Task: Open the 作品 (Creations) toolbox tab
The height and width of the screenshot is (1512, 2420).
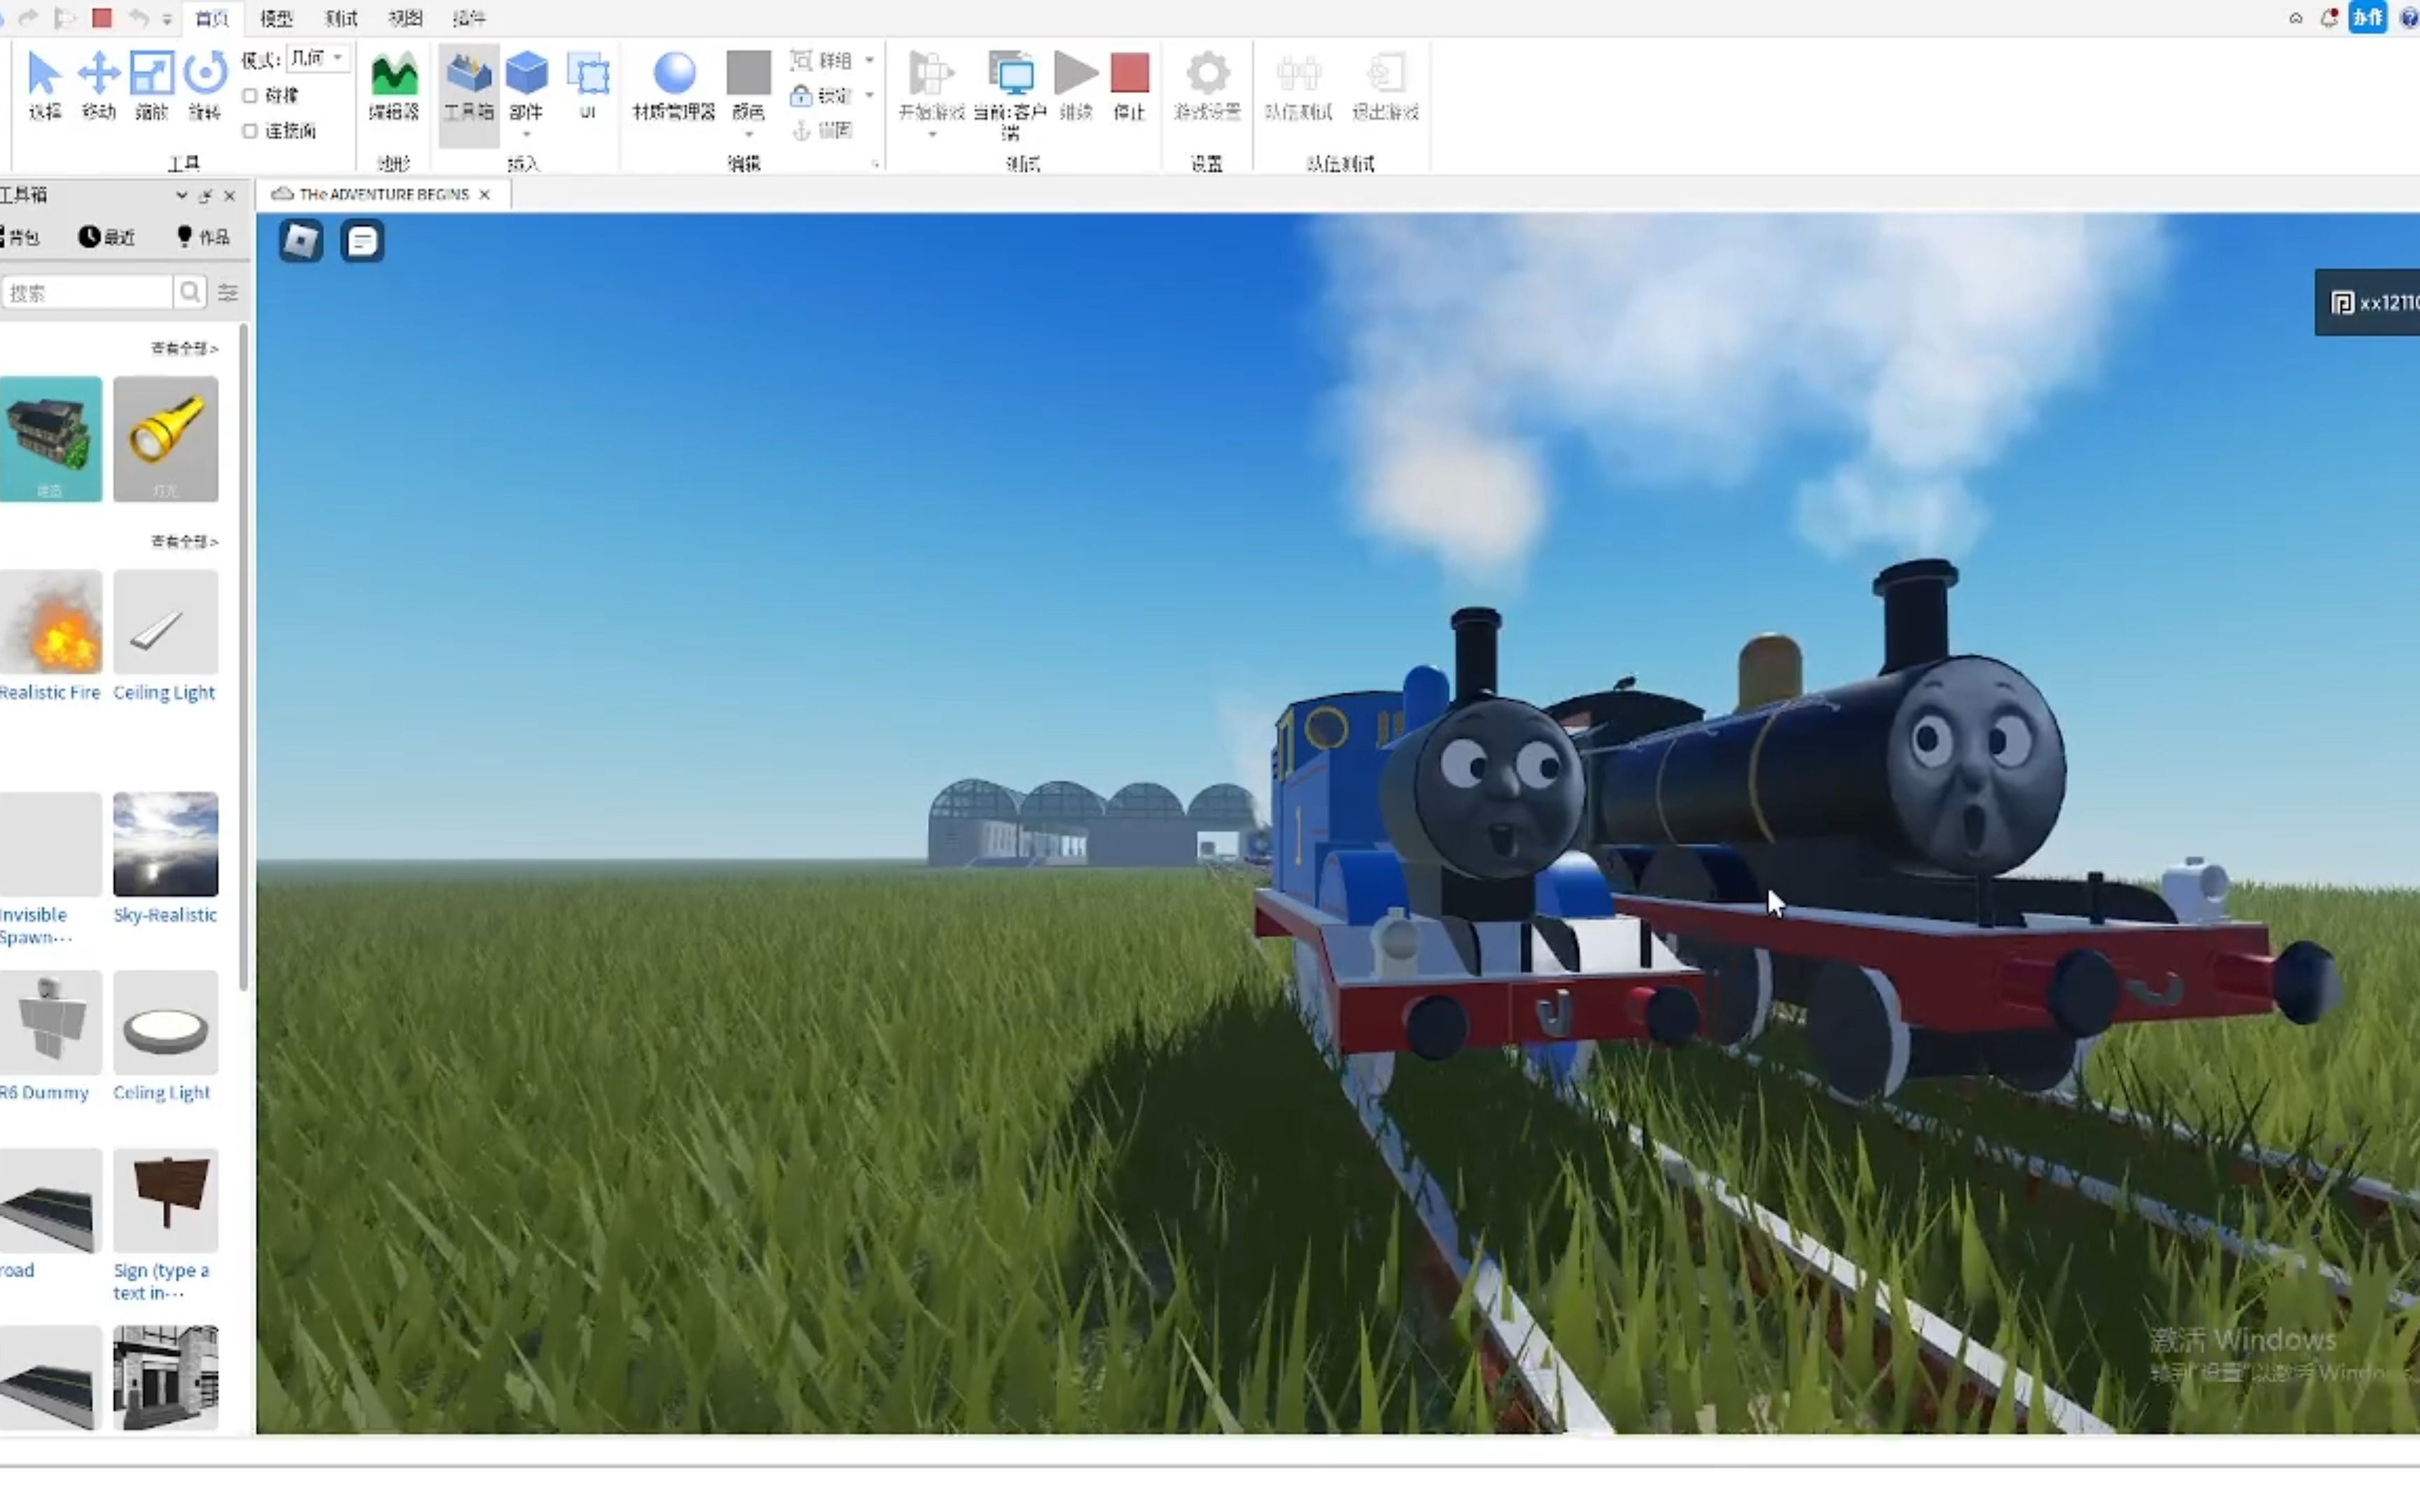Action: click(x=203, y=237)
